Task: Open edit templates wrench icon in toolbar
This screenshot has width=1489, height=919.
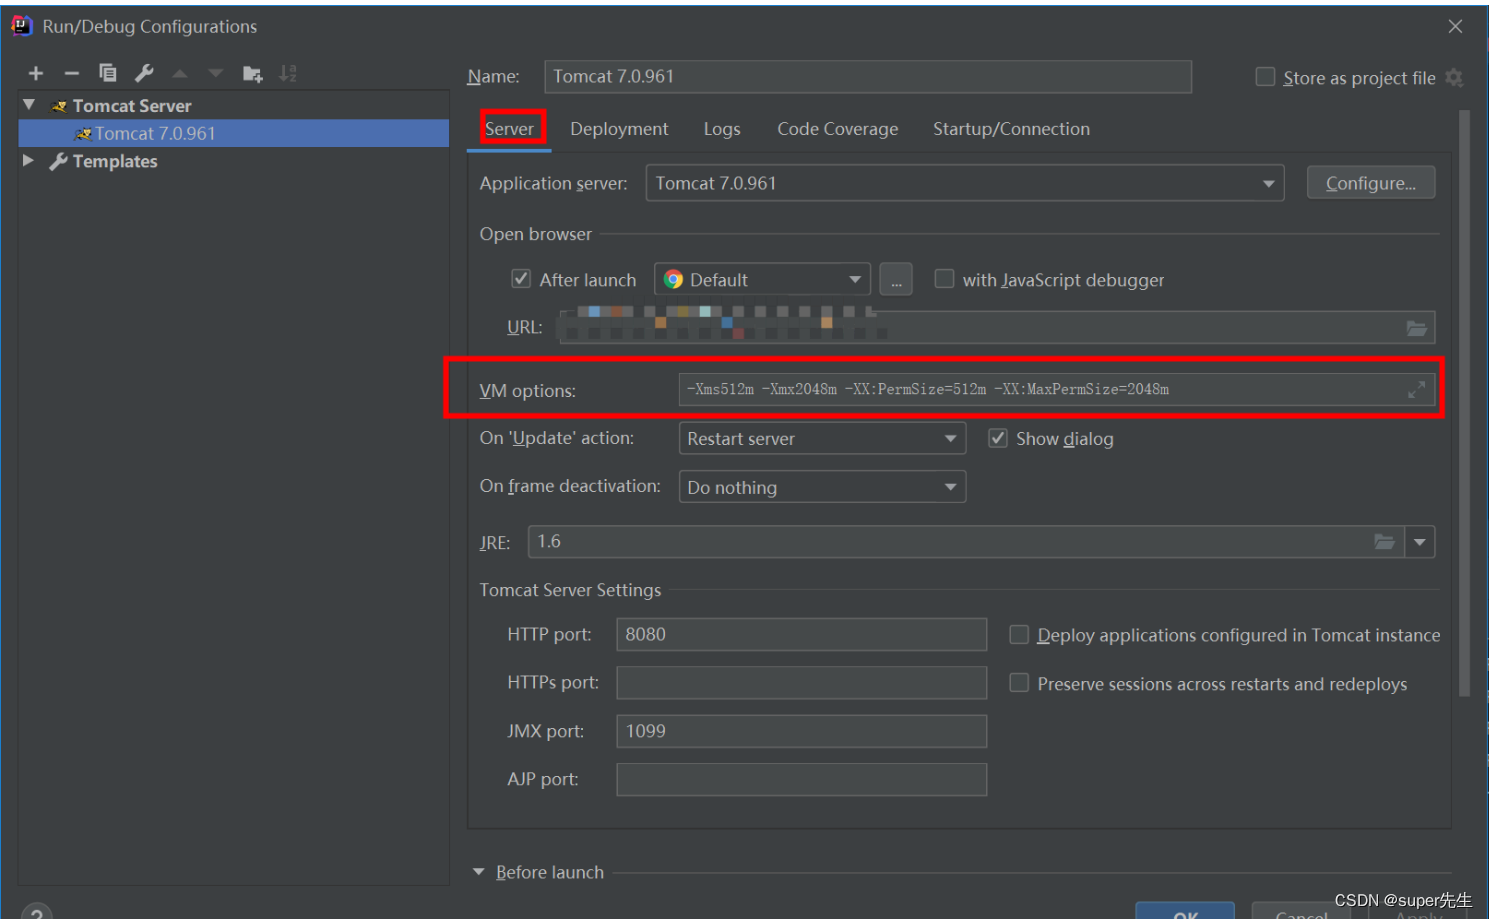Action: tap(144, 73)
